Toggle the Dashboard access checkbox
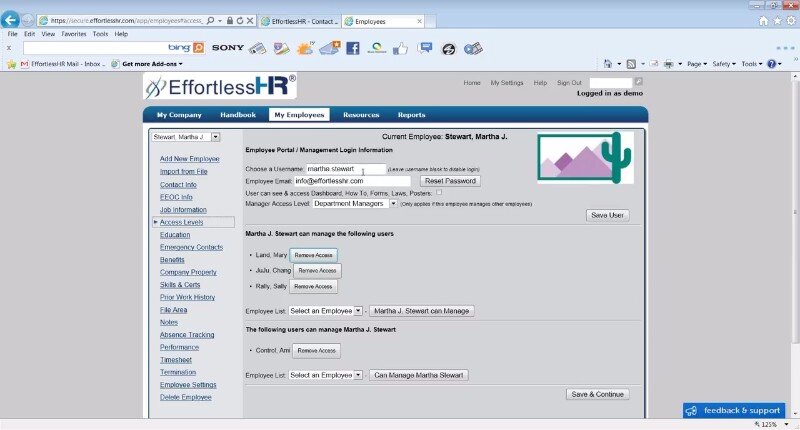This screenshot has height=430, width=800. click(438, 191)
